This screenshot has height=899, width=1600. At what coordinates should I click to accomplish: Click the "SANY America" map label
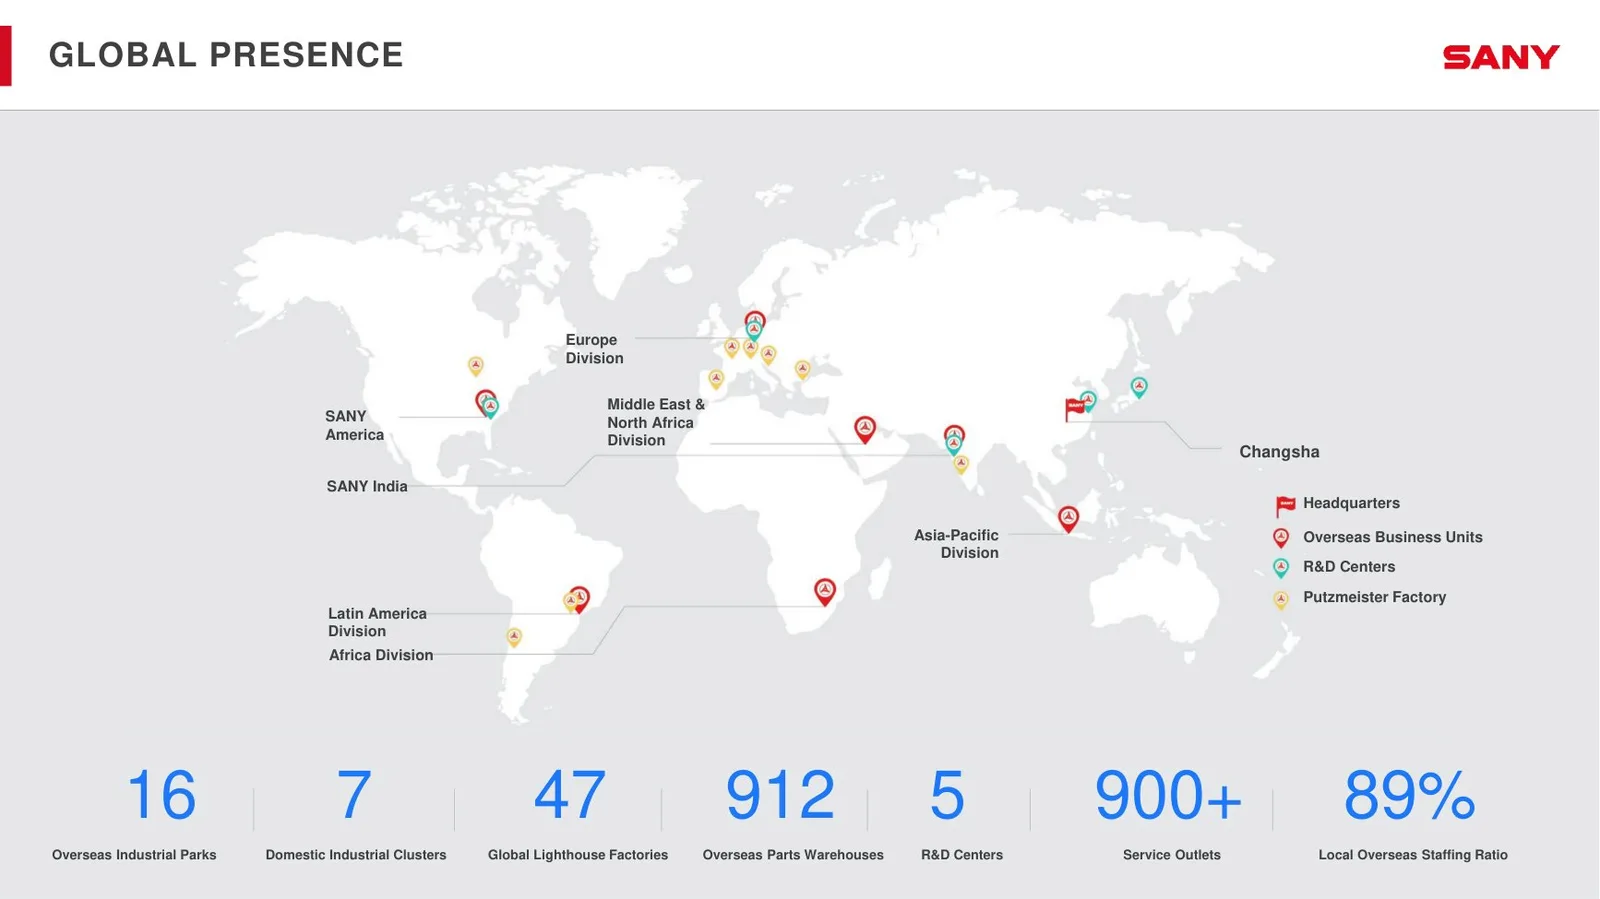point(354,426)
